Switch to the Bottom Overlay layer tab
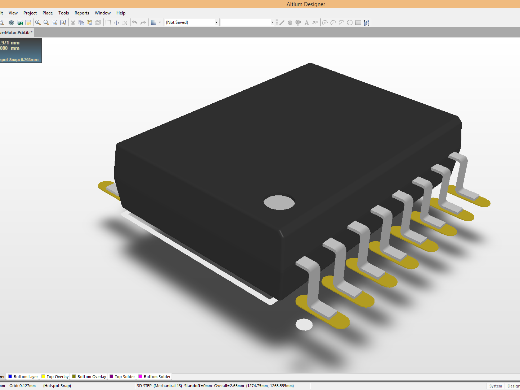The image size is (520, 390). point(89,376)
